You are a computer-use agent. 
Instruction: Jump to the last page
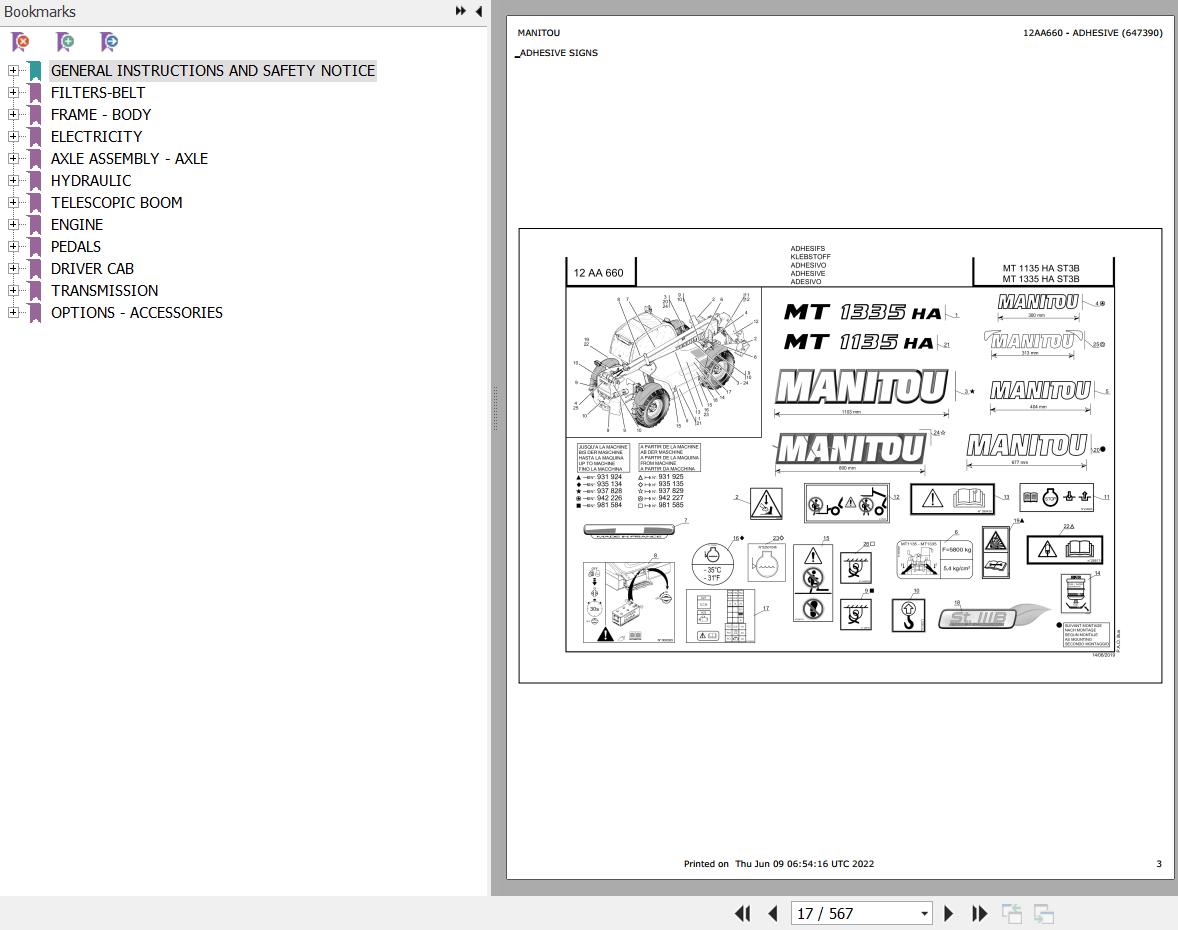(x=979, y=913)
